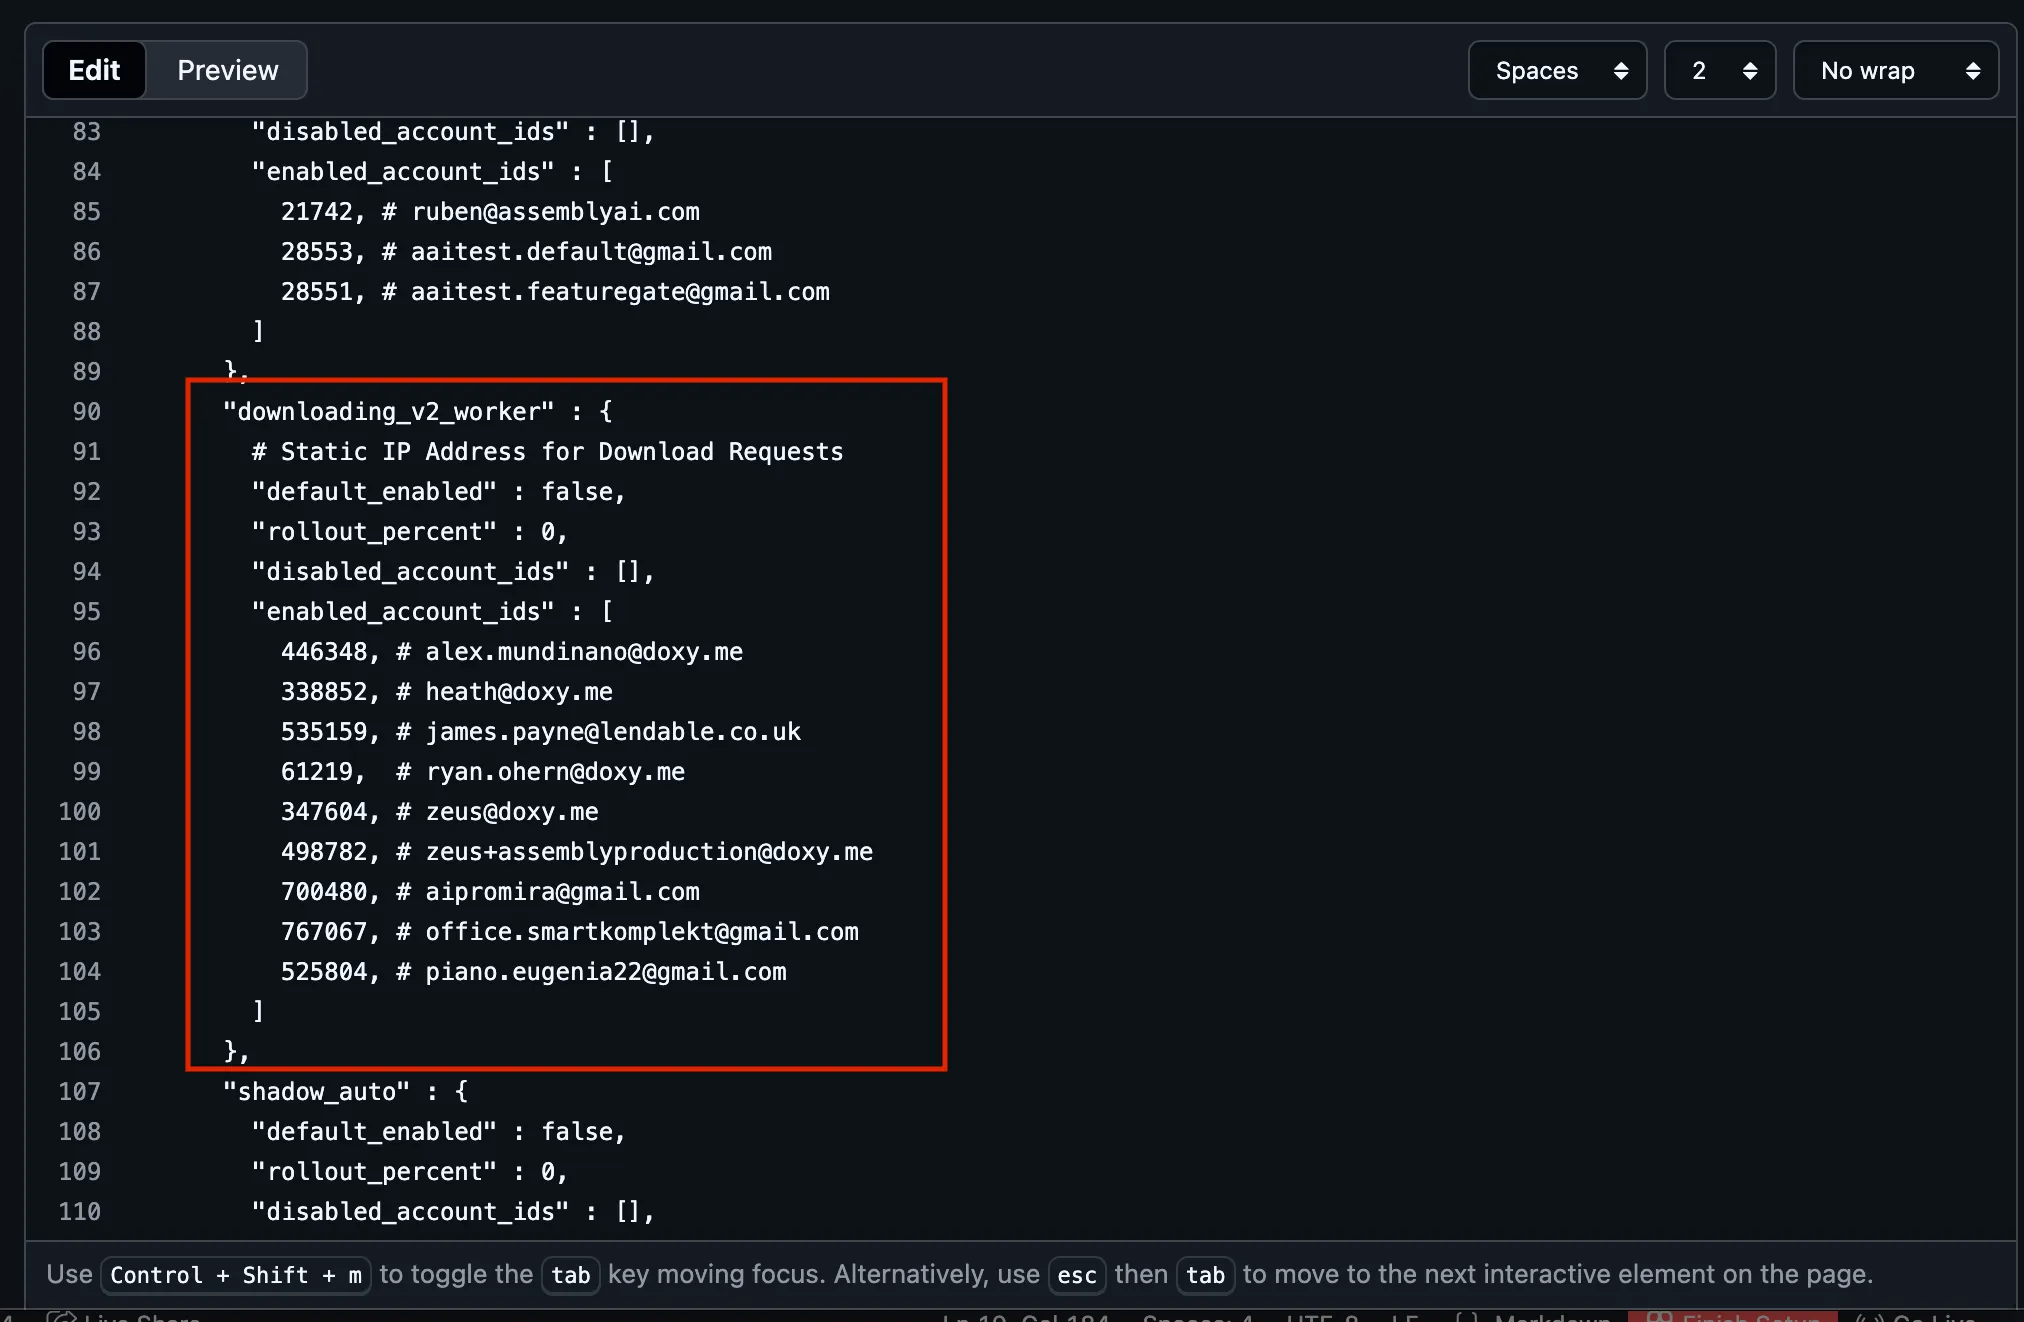The width and height of the screenshot is (2024, 1322).
Task: Open the Spaces indent mode dropdown
Action: coord(1556,70)
